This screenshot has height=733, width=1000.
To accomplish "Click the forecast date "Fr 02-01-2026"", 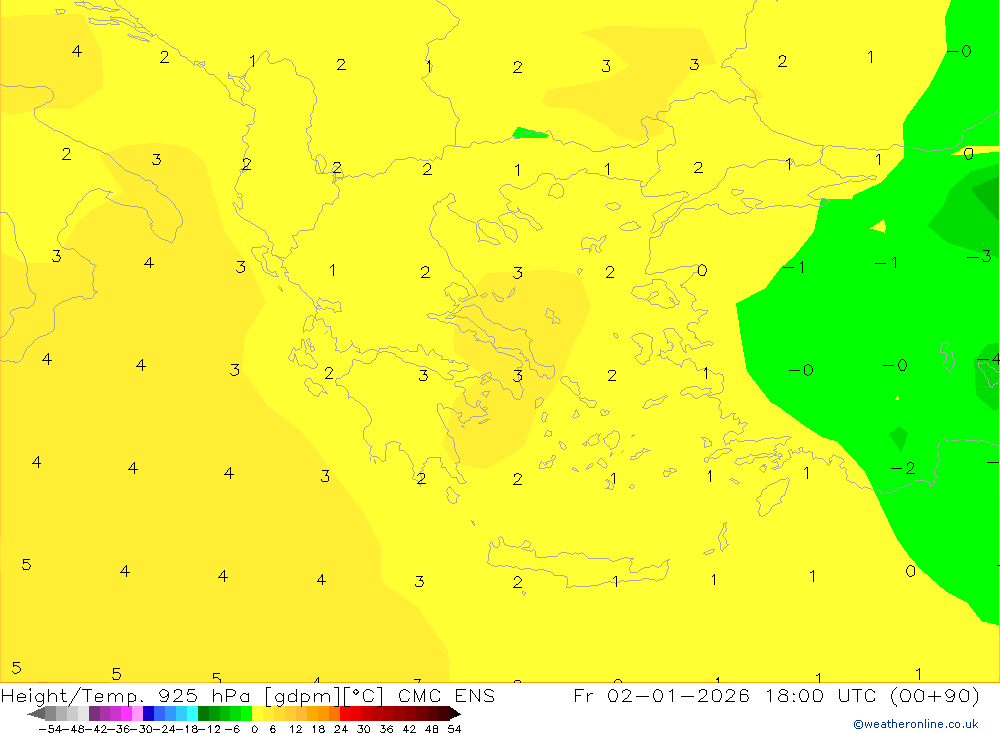I will click(661, 695).
